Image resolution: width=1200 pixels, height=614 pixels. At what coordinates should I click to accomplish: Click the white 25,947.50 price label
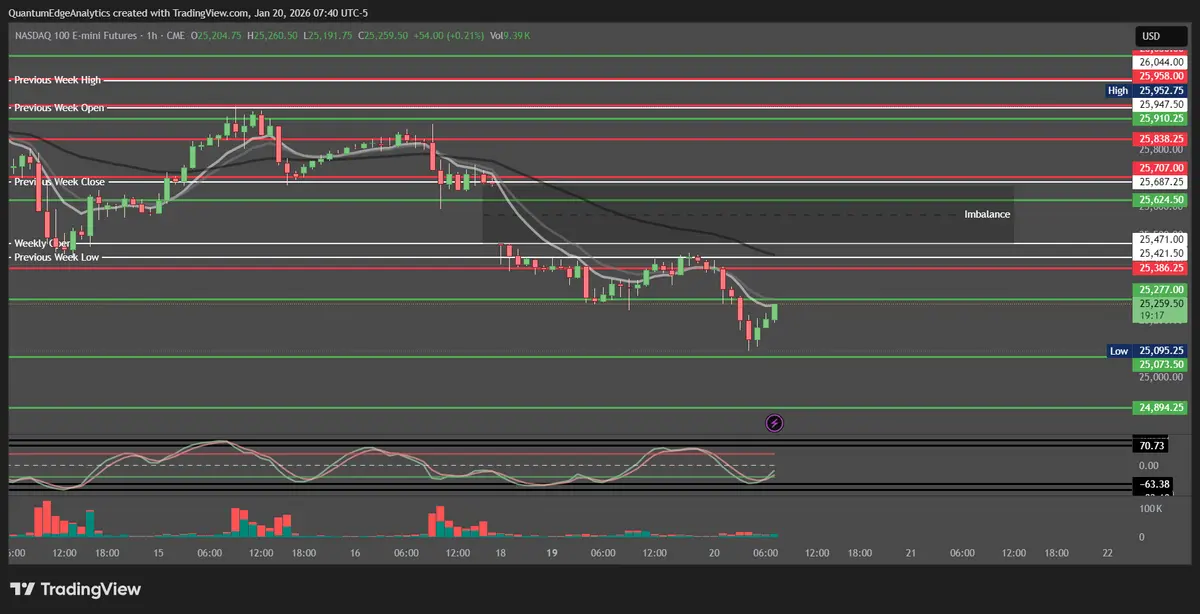1160,104
